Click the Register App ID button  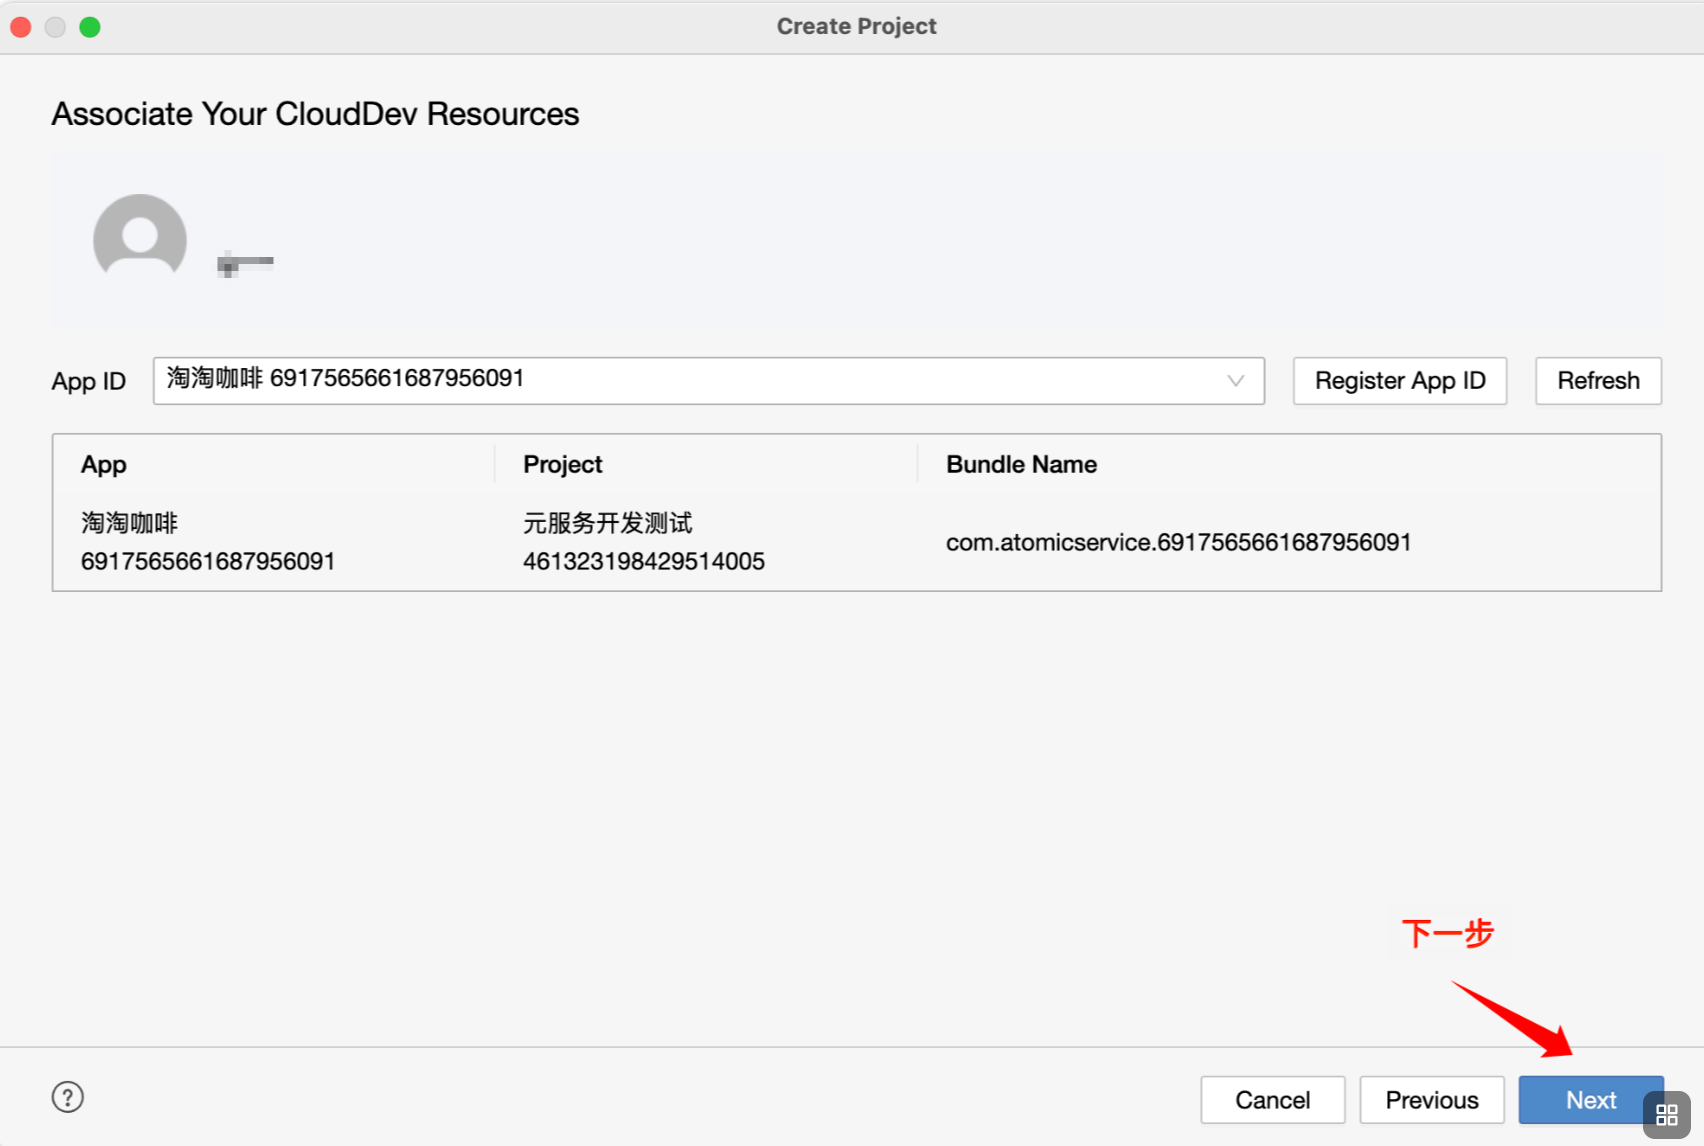click(x=1400, y=381)
